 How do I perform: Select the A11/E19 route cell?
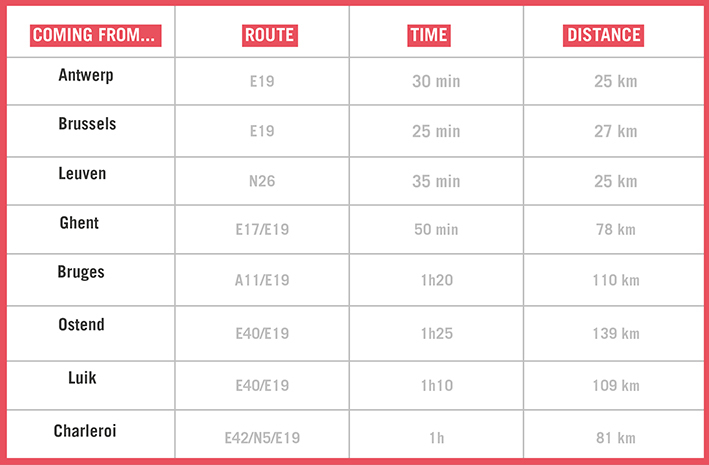point(262,280)
